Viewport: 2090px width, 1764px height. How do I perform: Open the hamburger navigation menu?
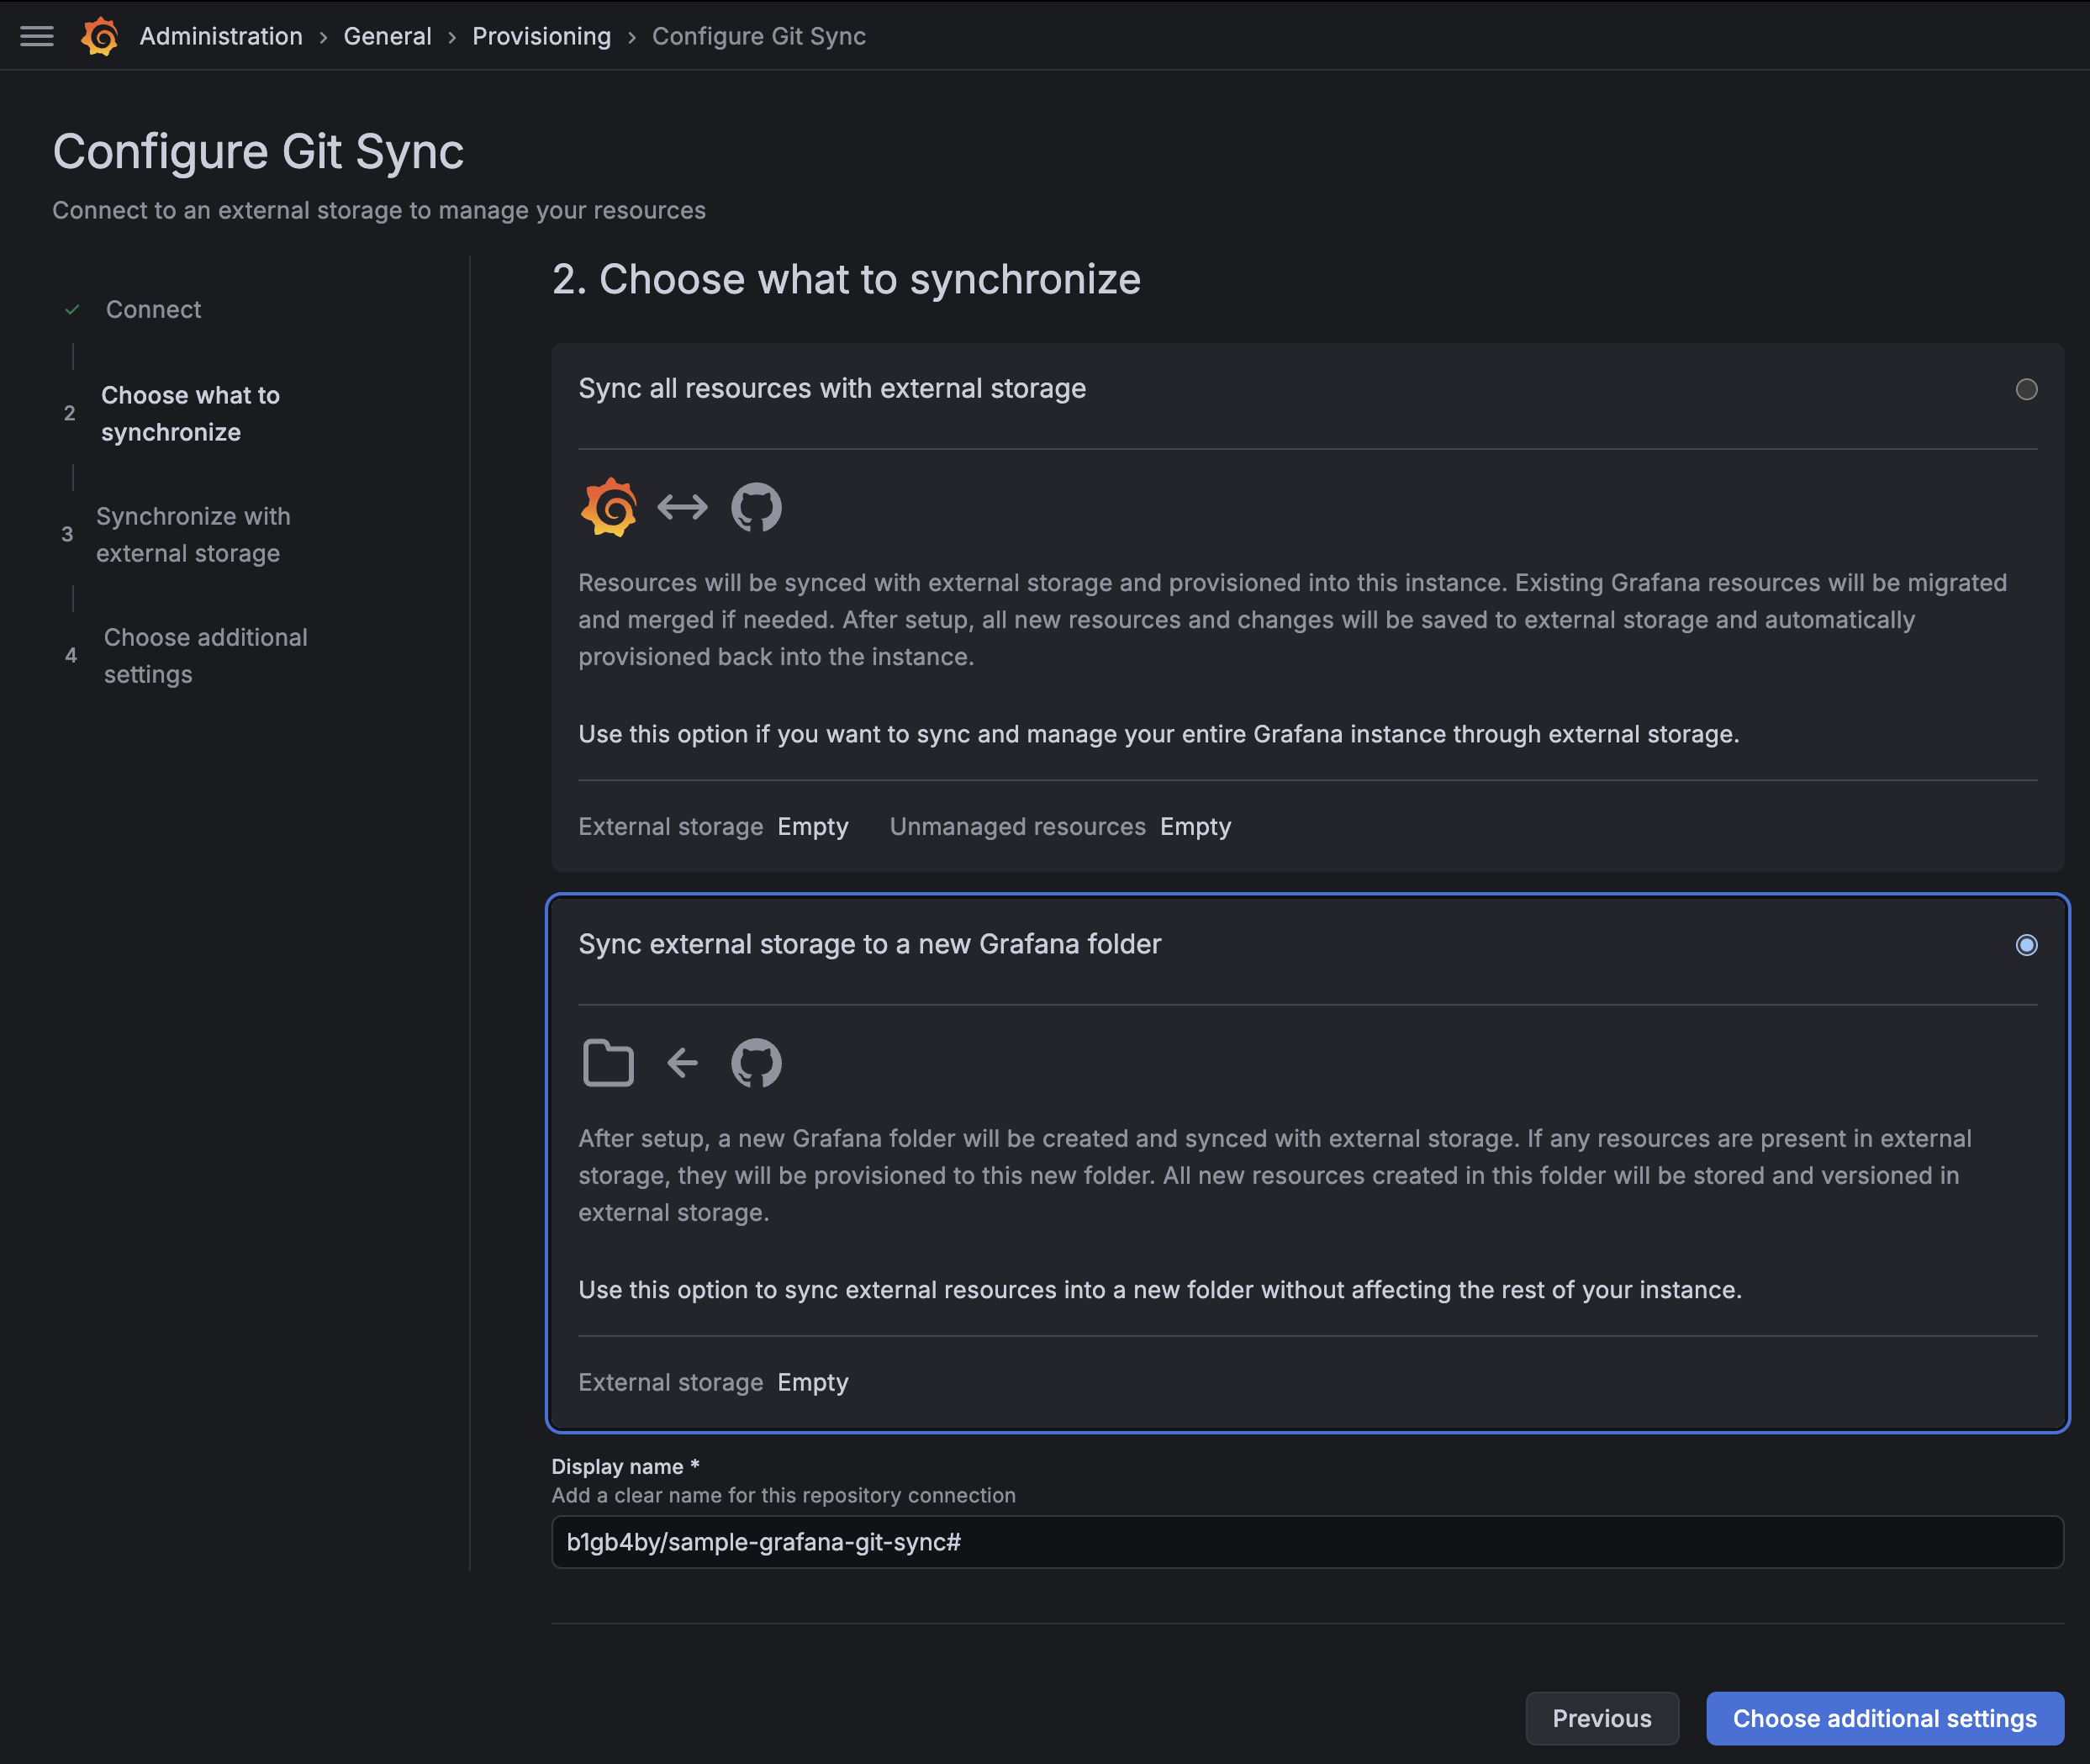coord(37,36)
